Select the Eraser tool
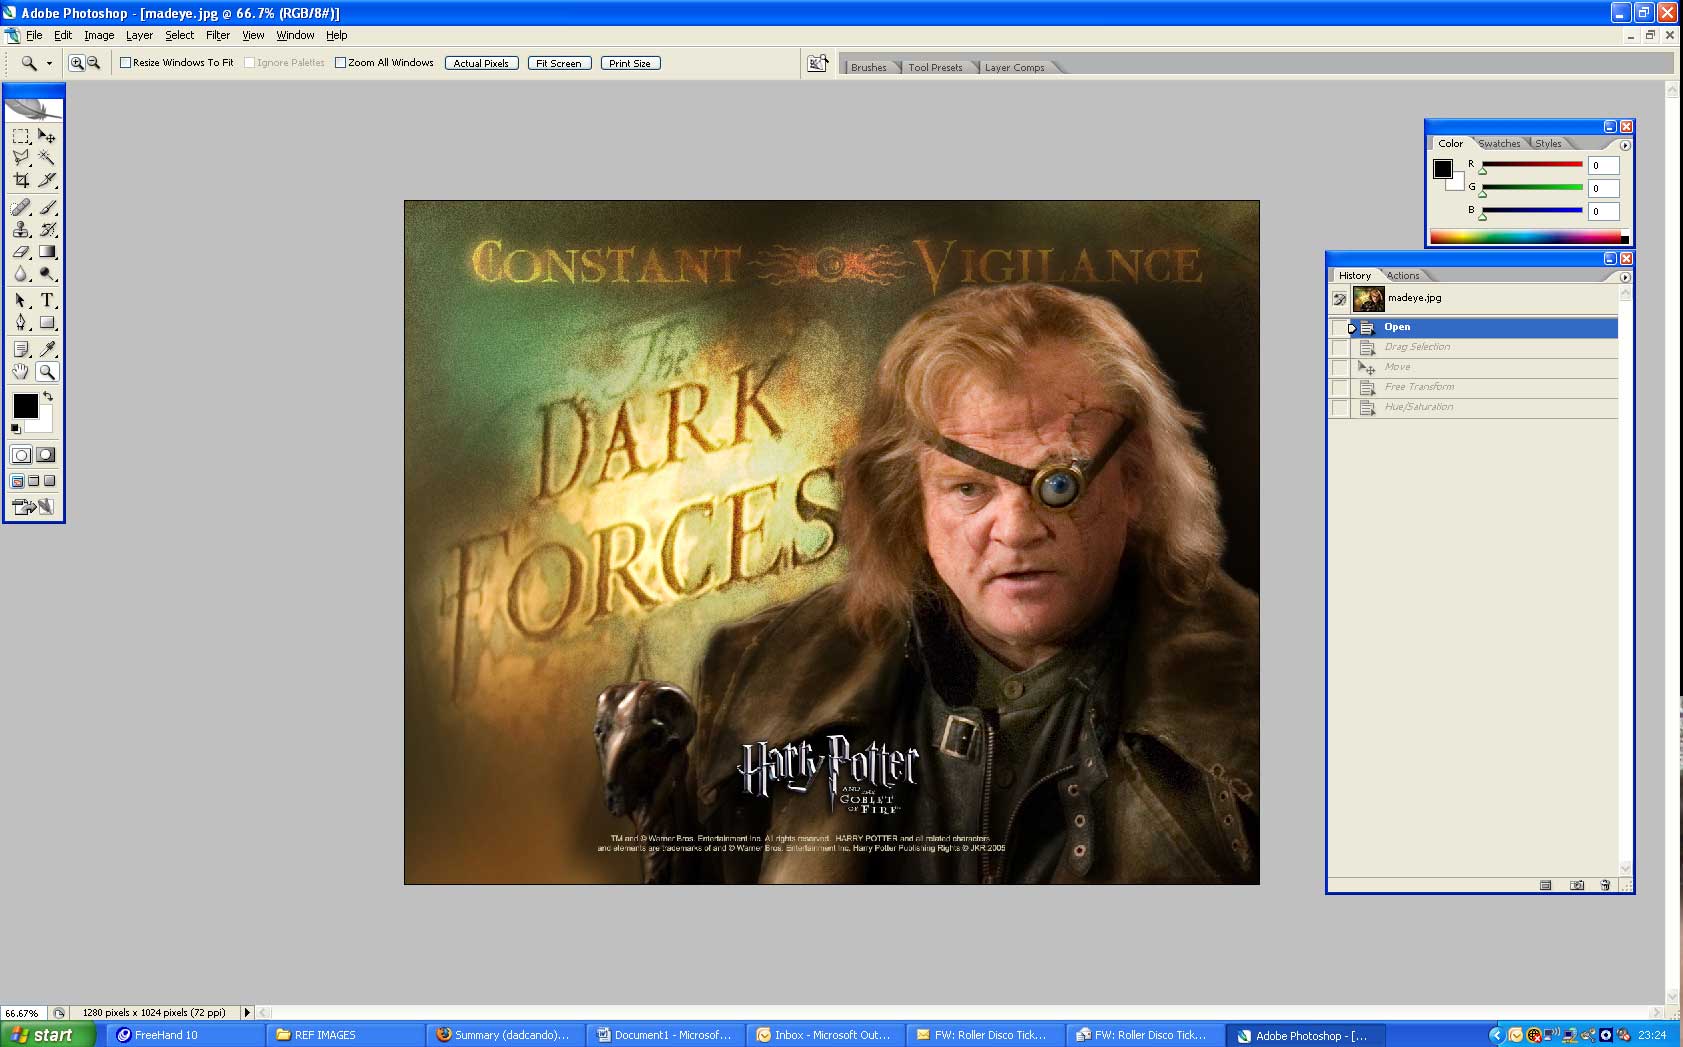 tap(21, 252)
